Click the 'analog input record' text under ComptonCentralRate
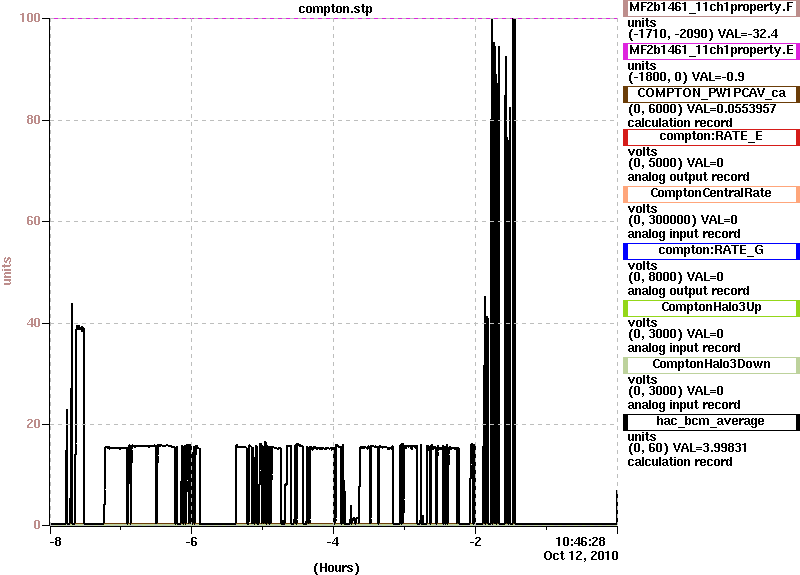This screenshot has width=800, height=575. tap(684, 234)
